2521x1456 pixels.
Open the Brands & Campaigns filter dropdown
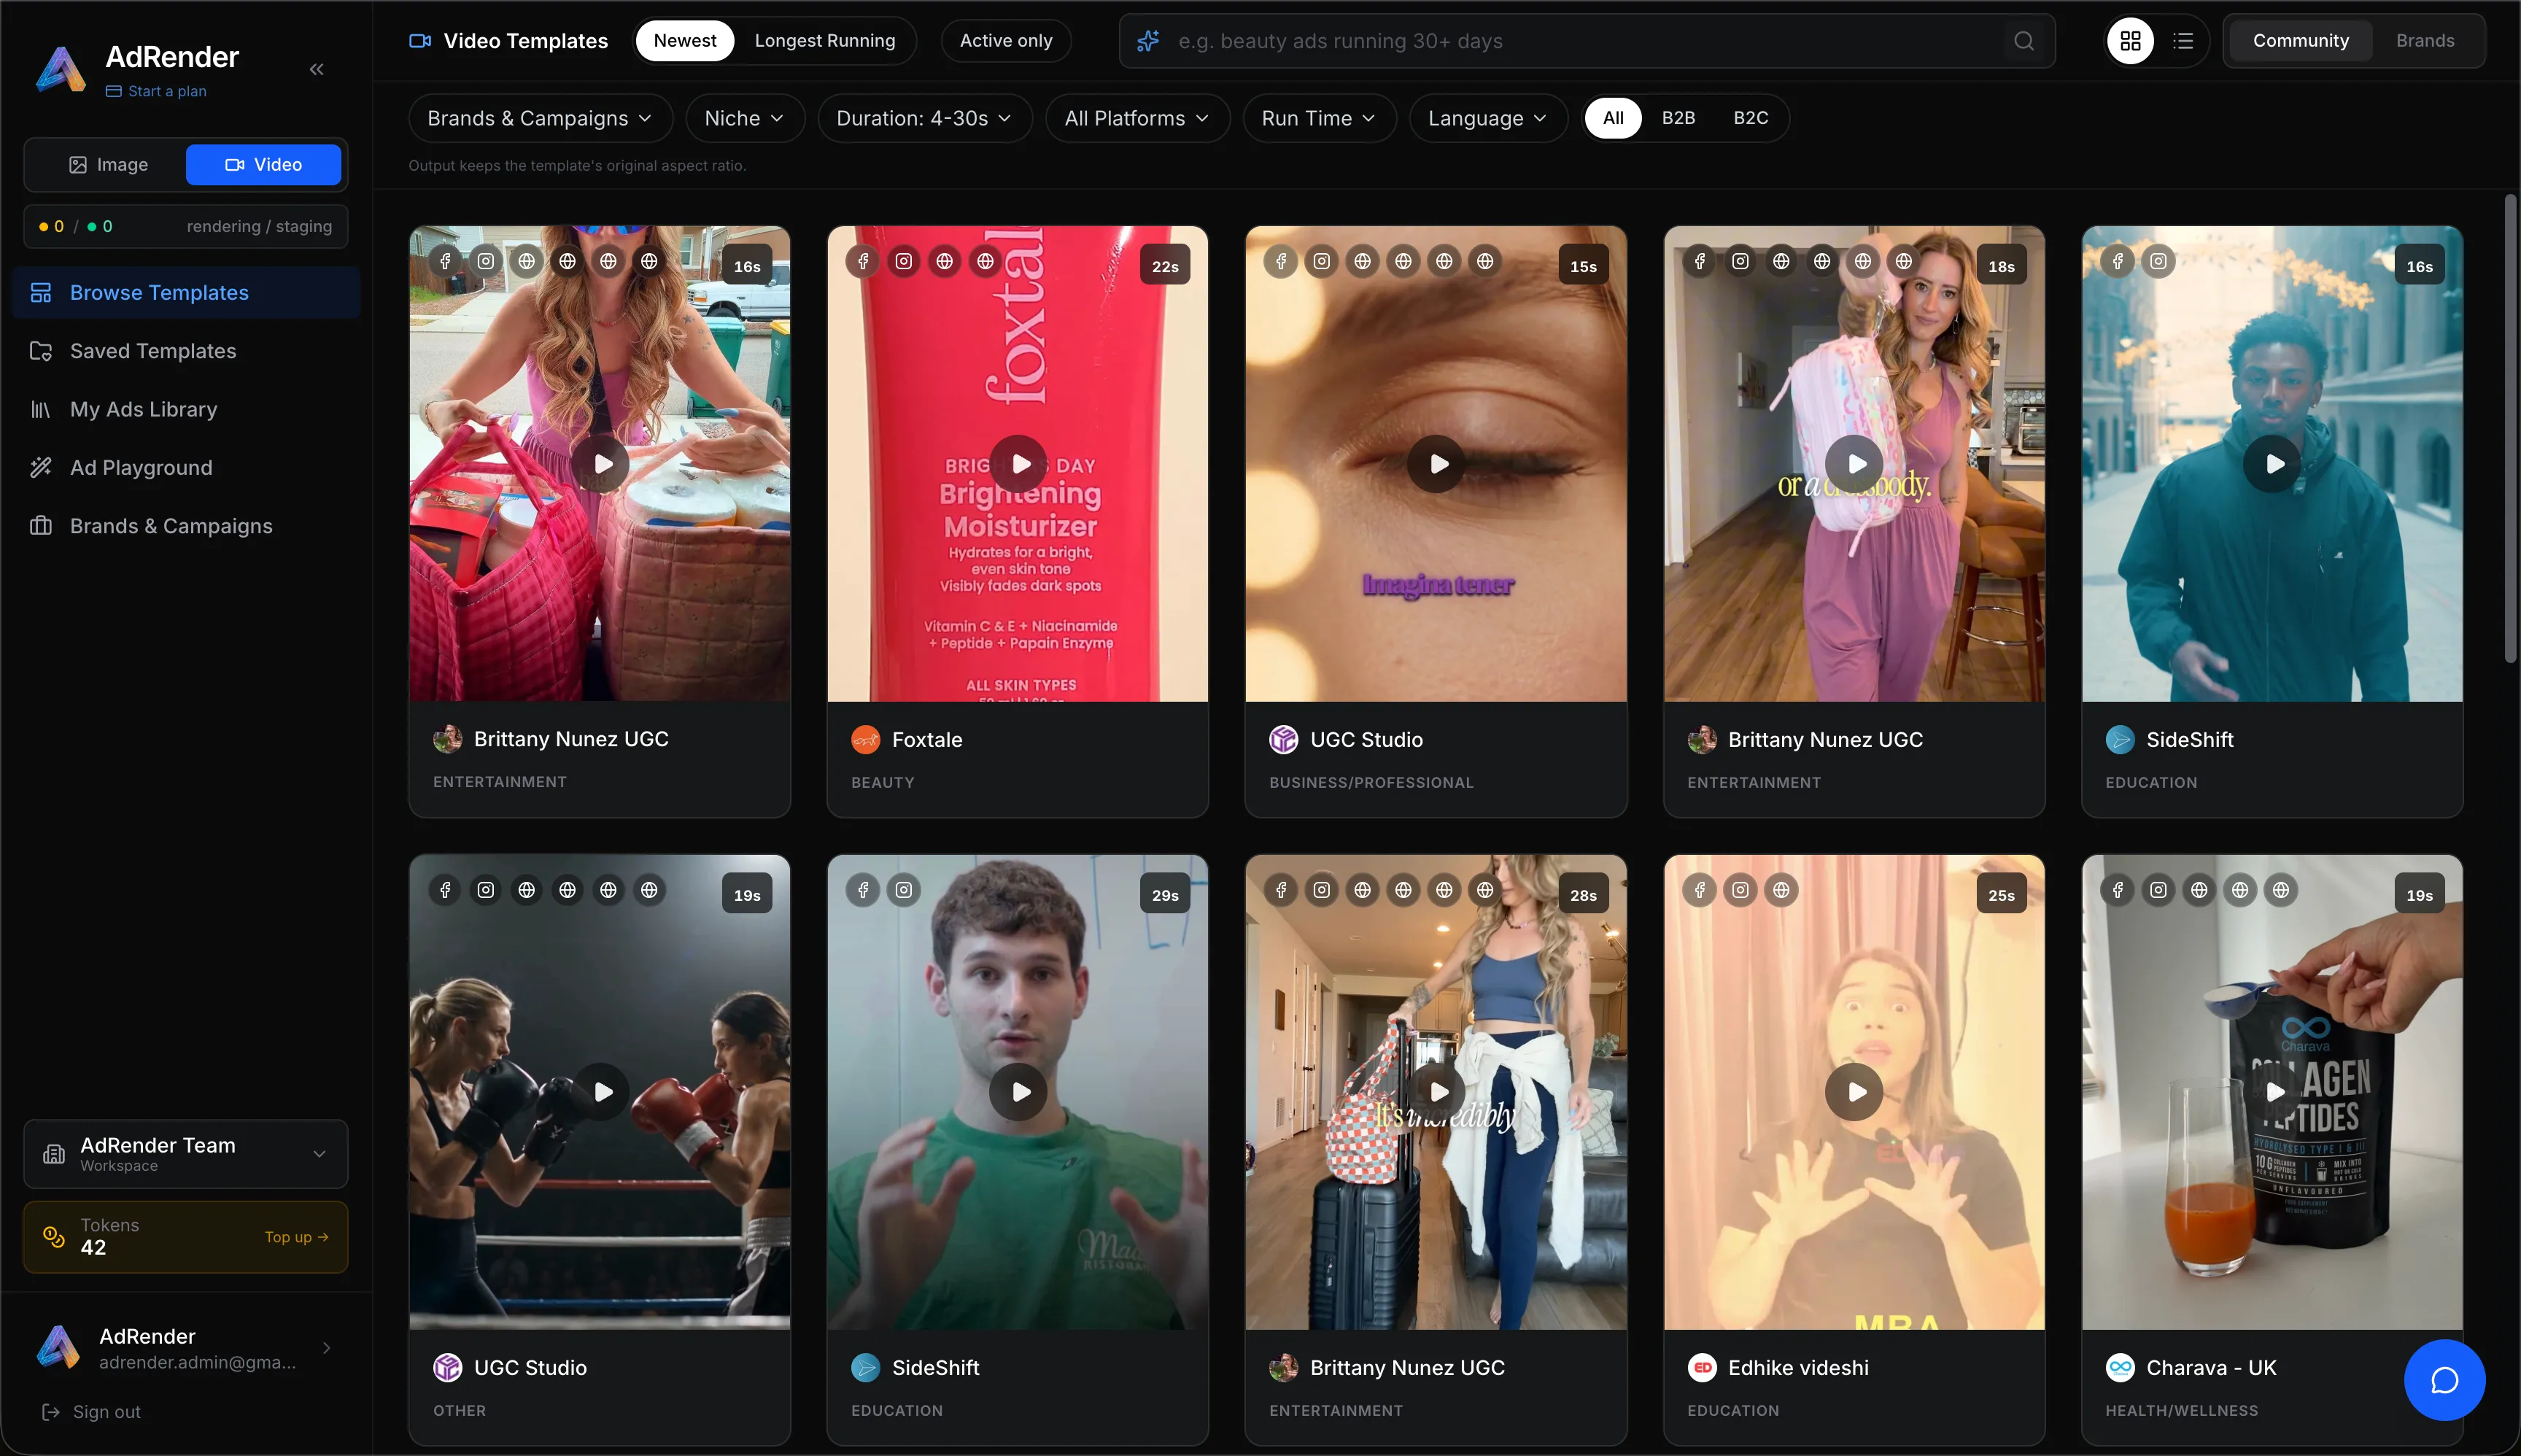pos(540,118)
